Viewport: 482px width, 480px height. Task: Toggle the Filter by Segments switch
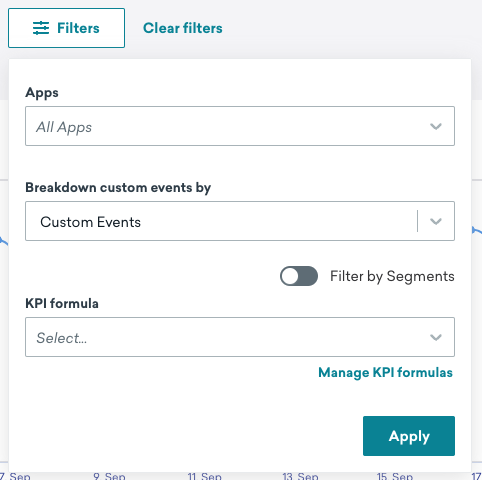[299, 276]
